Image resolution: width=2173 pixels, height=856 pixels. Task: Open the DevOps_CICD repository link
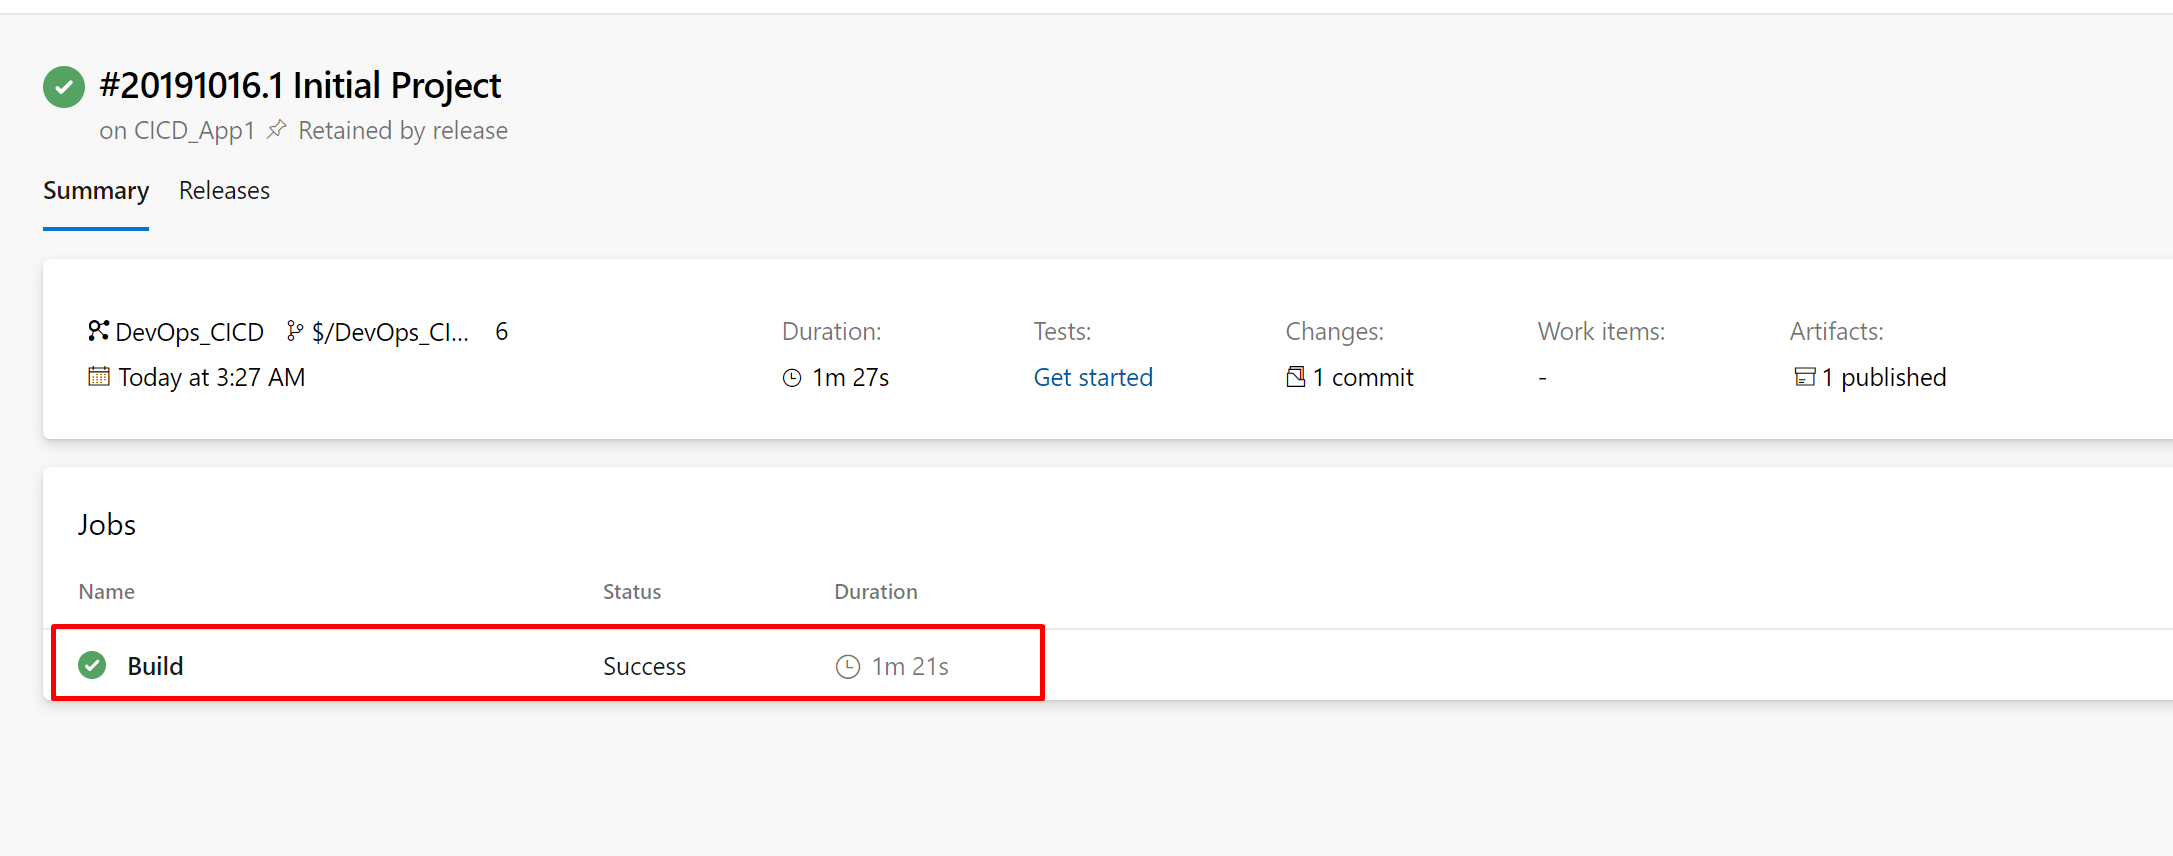pyautogui.click(x=189, y=332)
